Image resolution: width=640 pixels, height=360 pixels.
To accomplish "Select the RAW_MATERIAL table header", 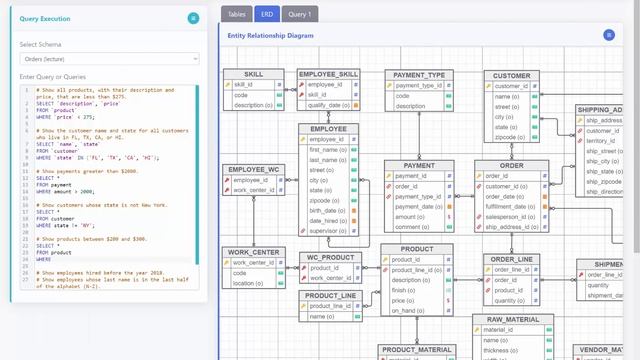I will pos(513,320).
